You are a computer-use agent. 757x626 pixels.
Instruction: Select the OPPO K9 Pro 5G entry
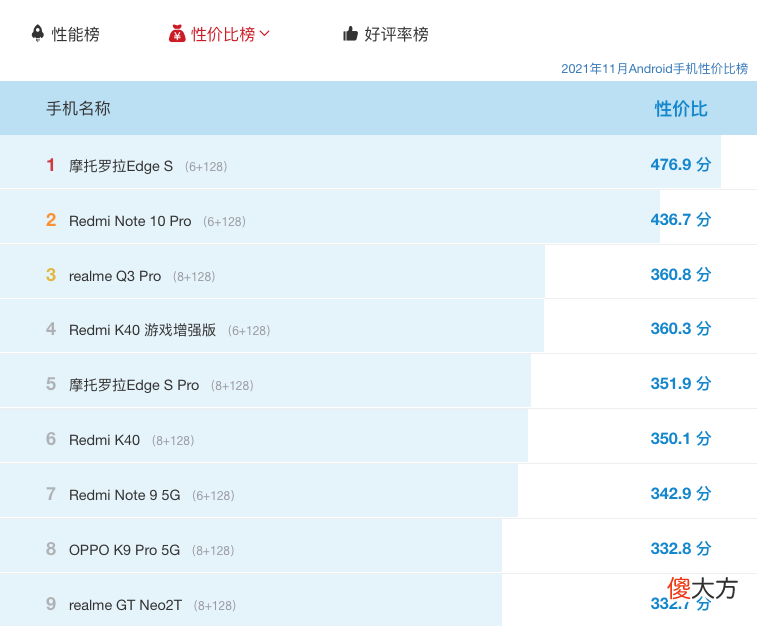124,550
